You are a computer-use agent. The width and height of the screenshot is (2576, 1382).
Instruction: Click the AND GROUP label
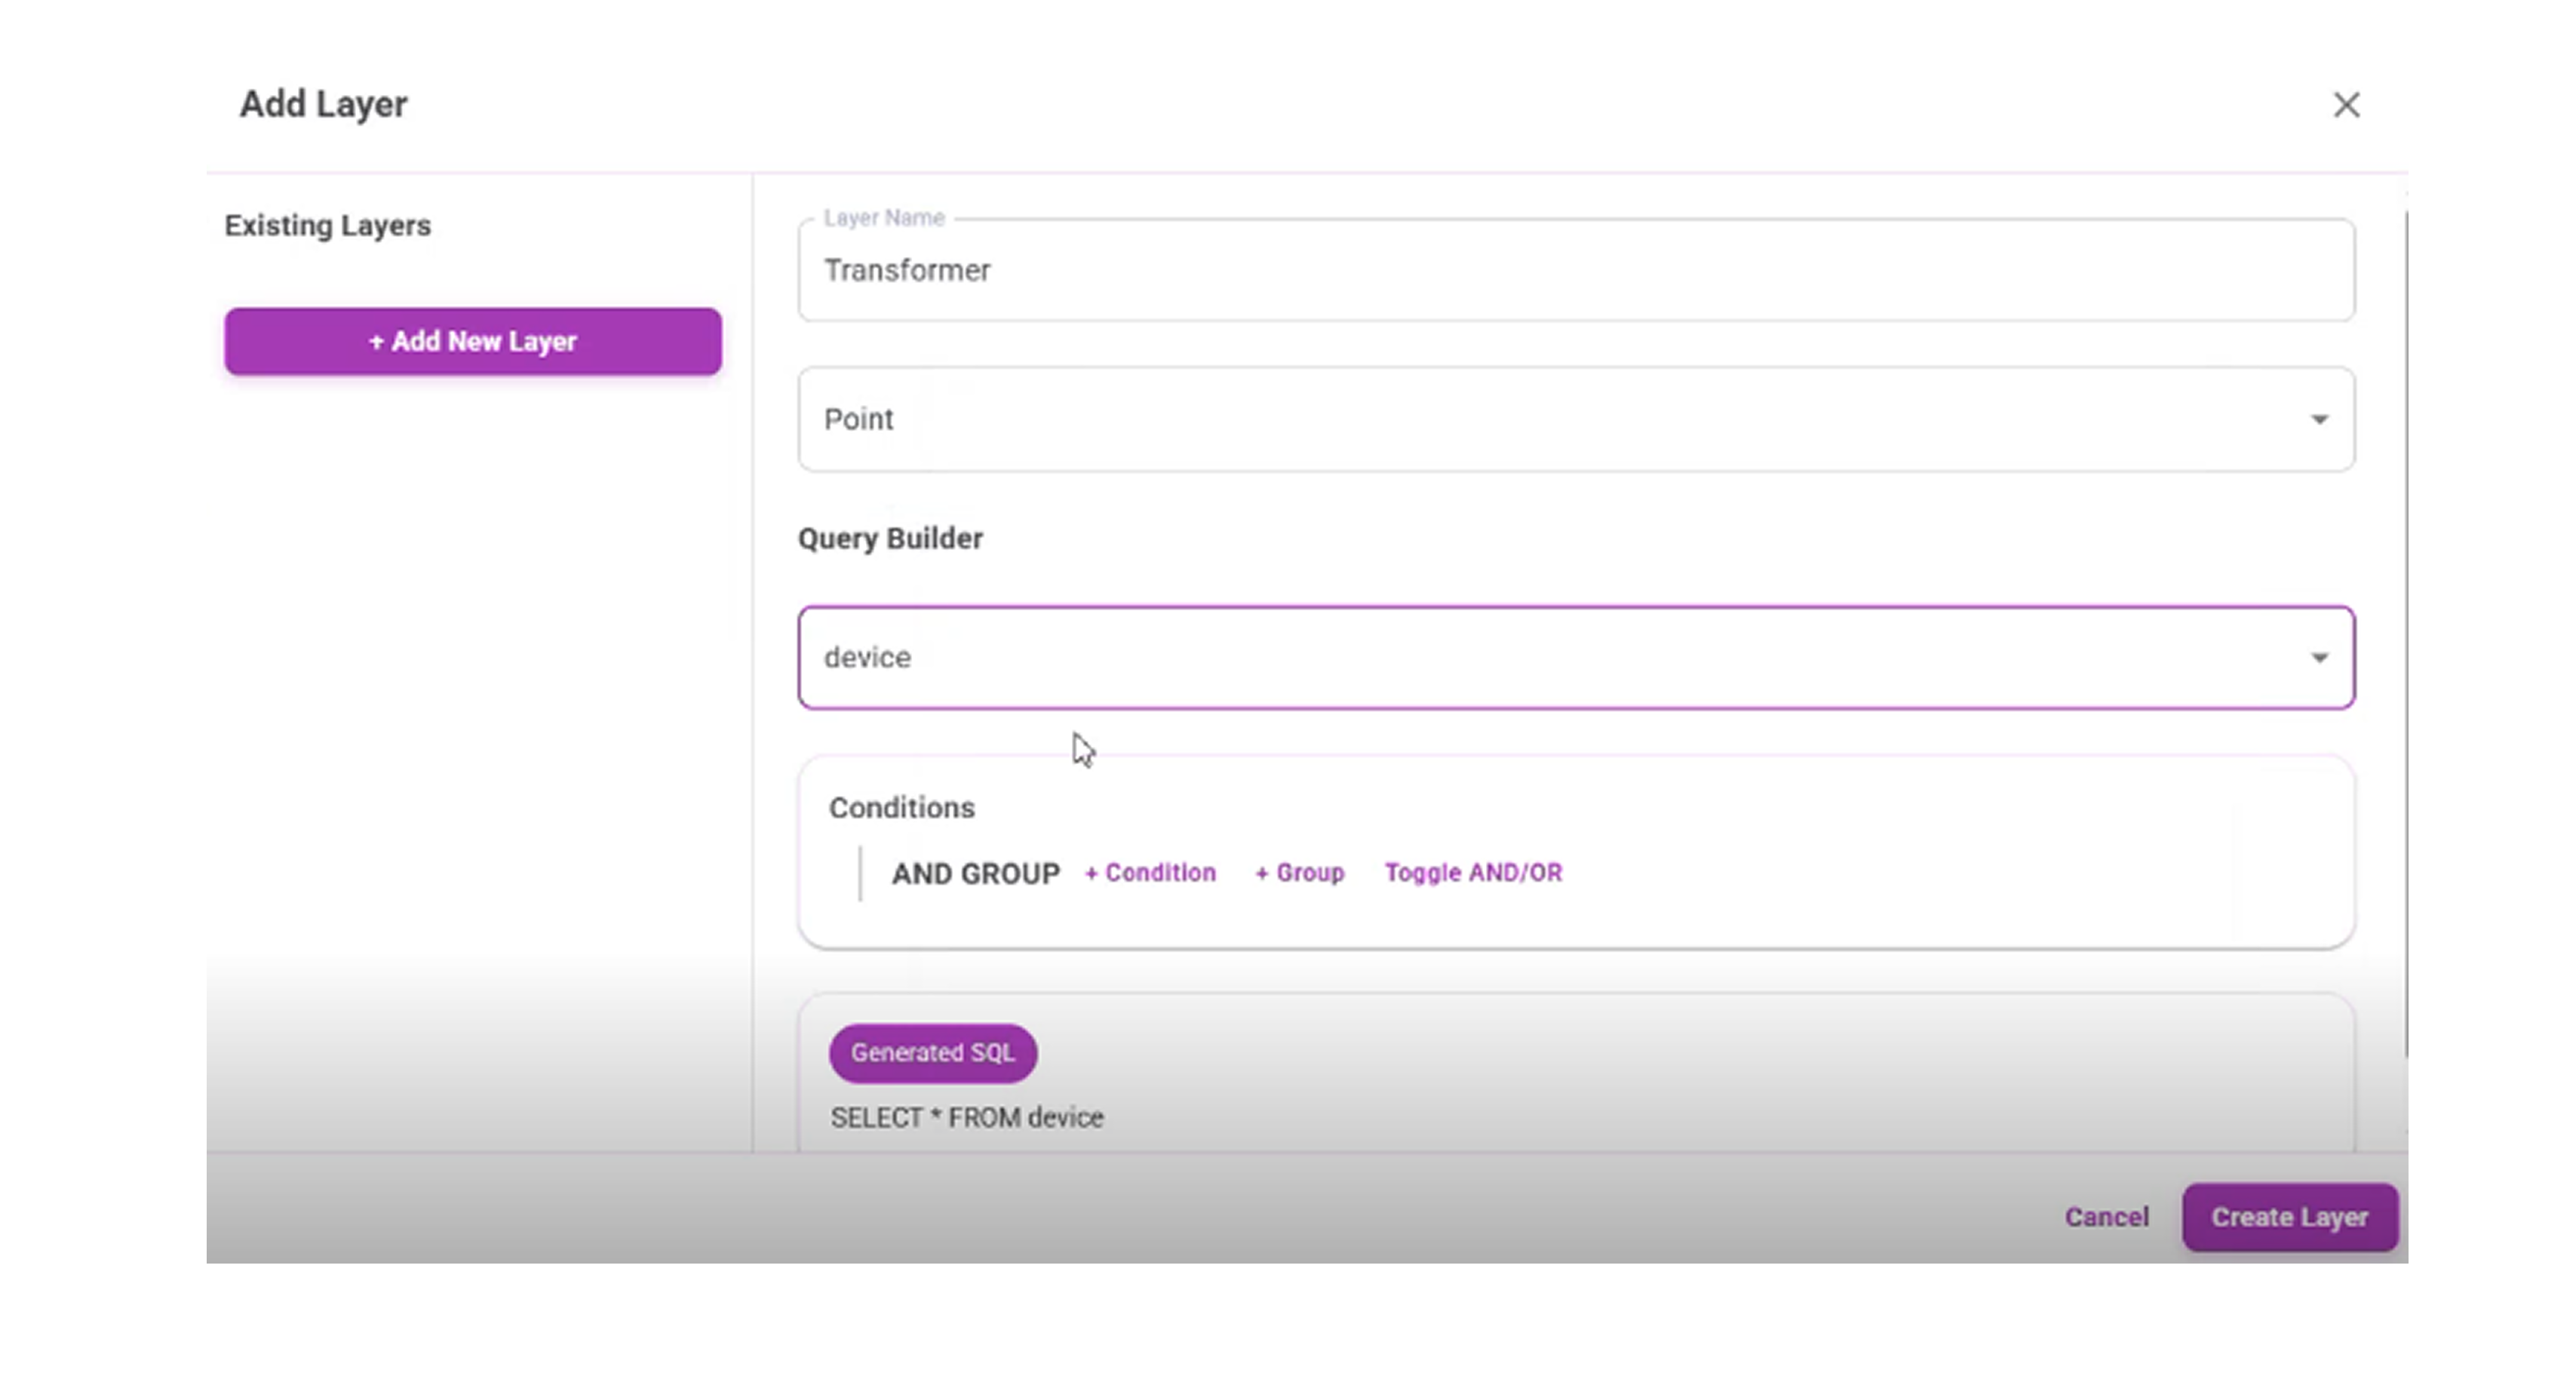975,874
